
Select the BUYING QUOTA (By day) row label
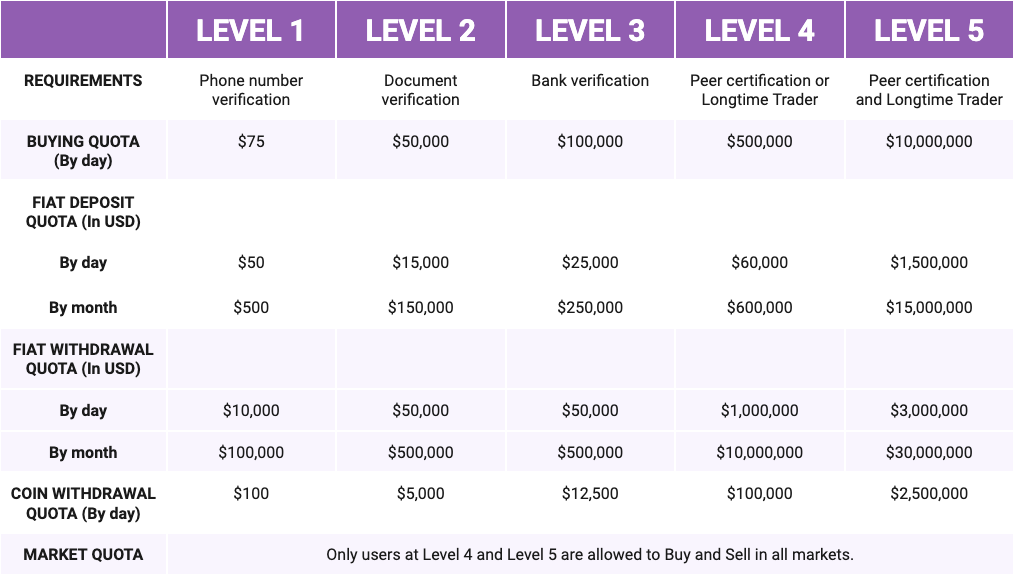83,151
